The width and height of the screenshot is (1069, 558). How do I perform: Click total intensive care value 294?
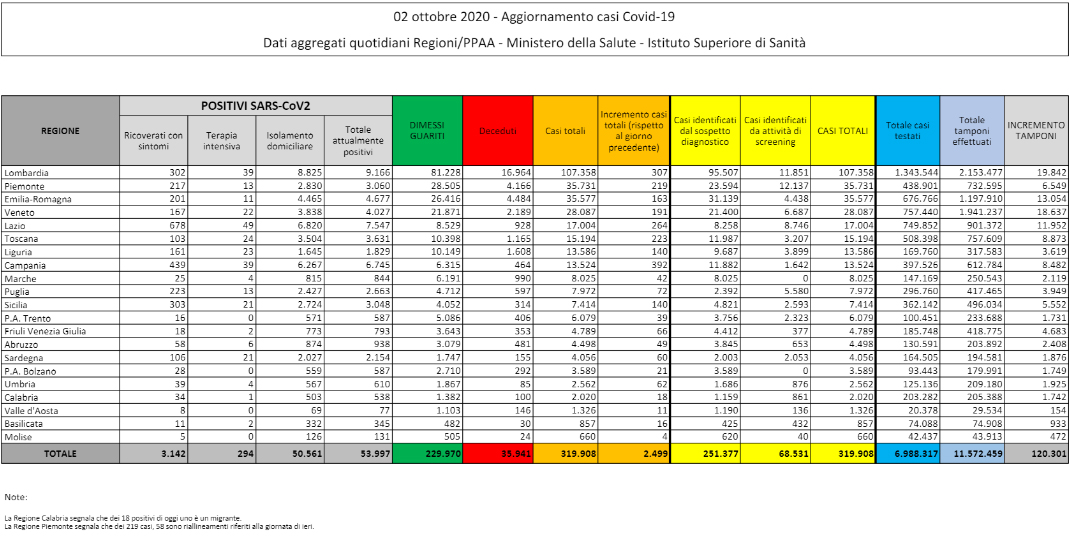click(245, 454)
